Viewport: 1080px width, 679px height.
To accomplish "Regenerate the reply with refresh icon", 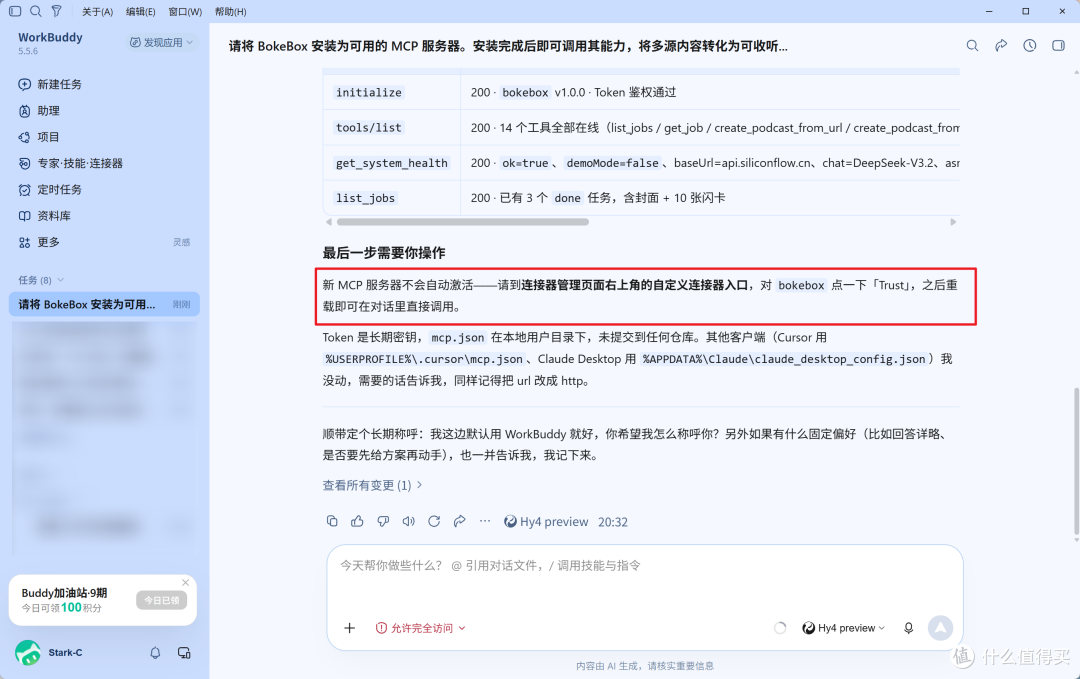I will [434, 521].
